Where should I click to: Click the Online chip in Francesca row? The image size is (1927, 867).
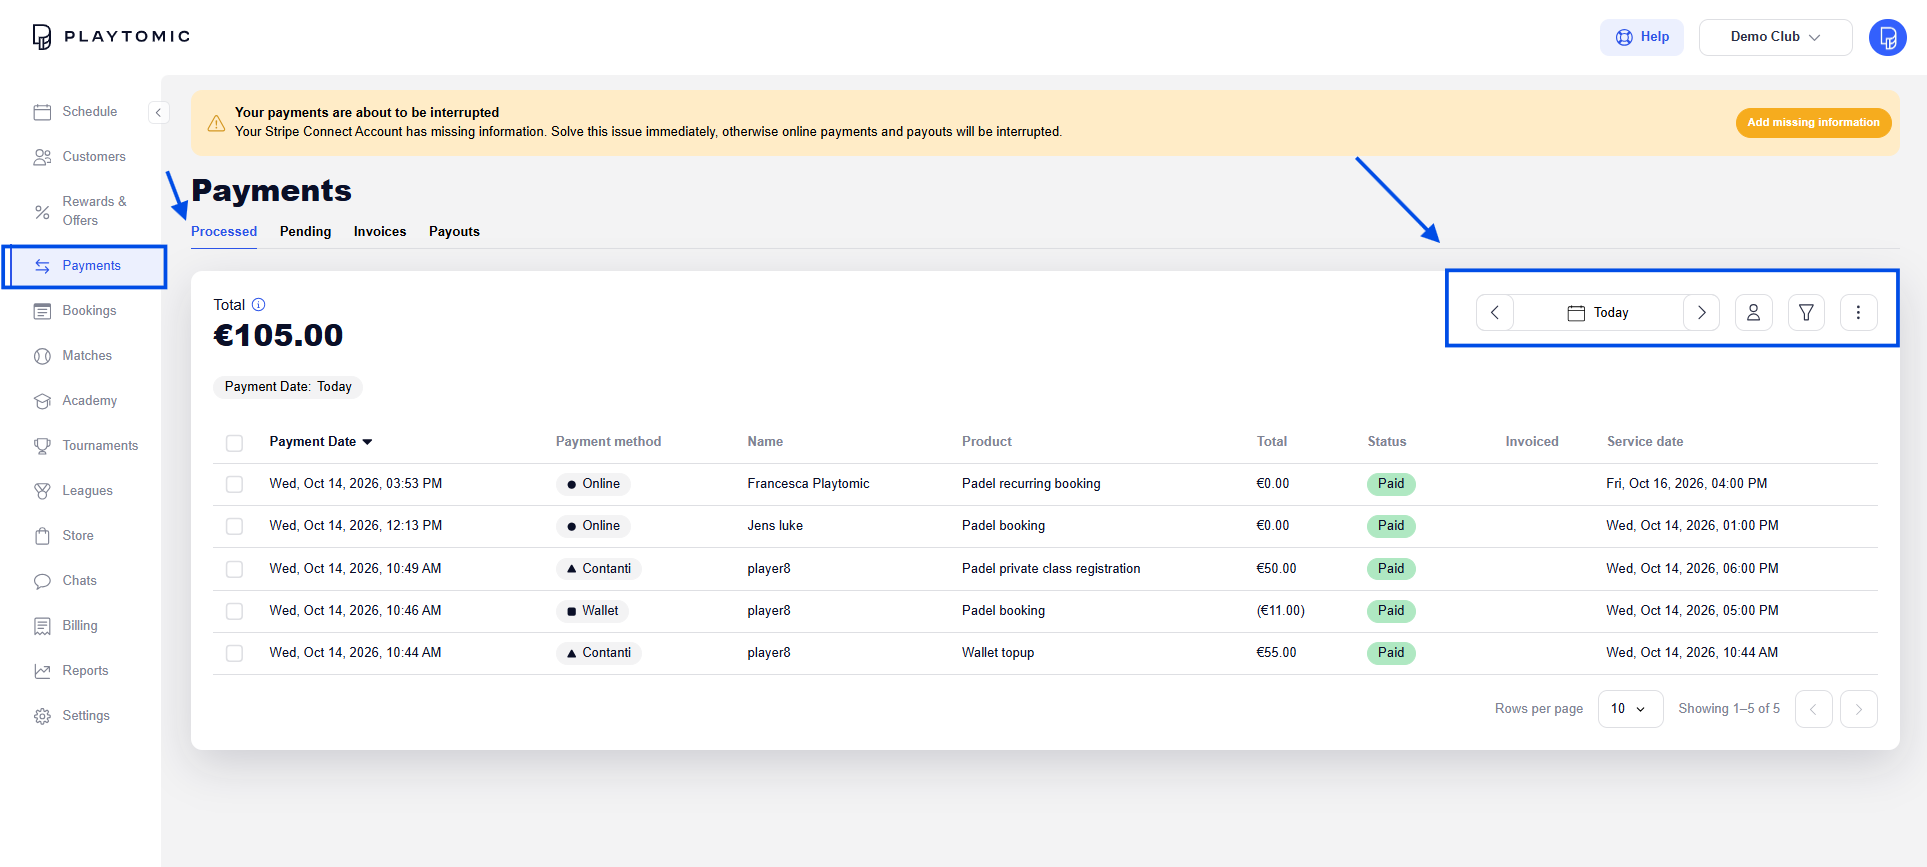pos(593,484)
